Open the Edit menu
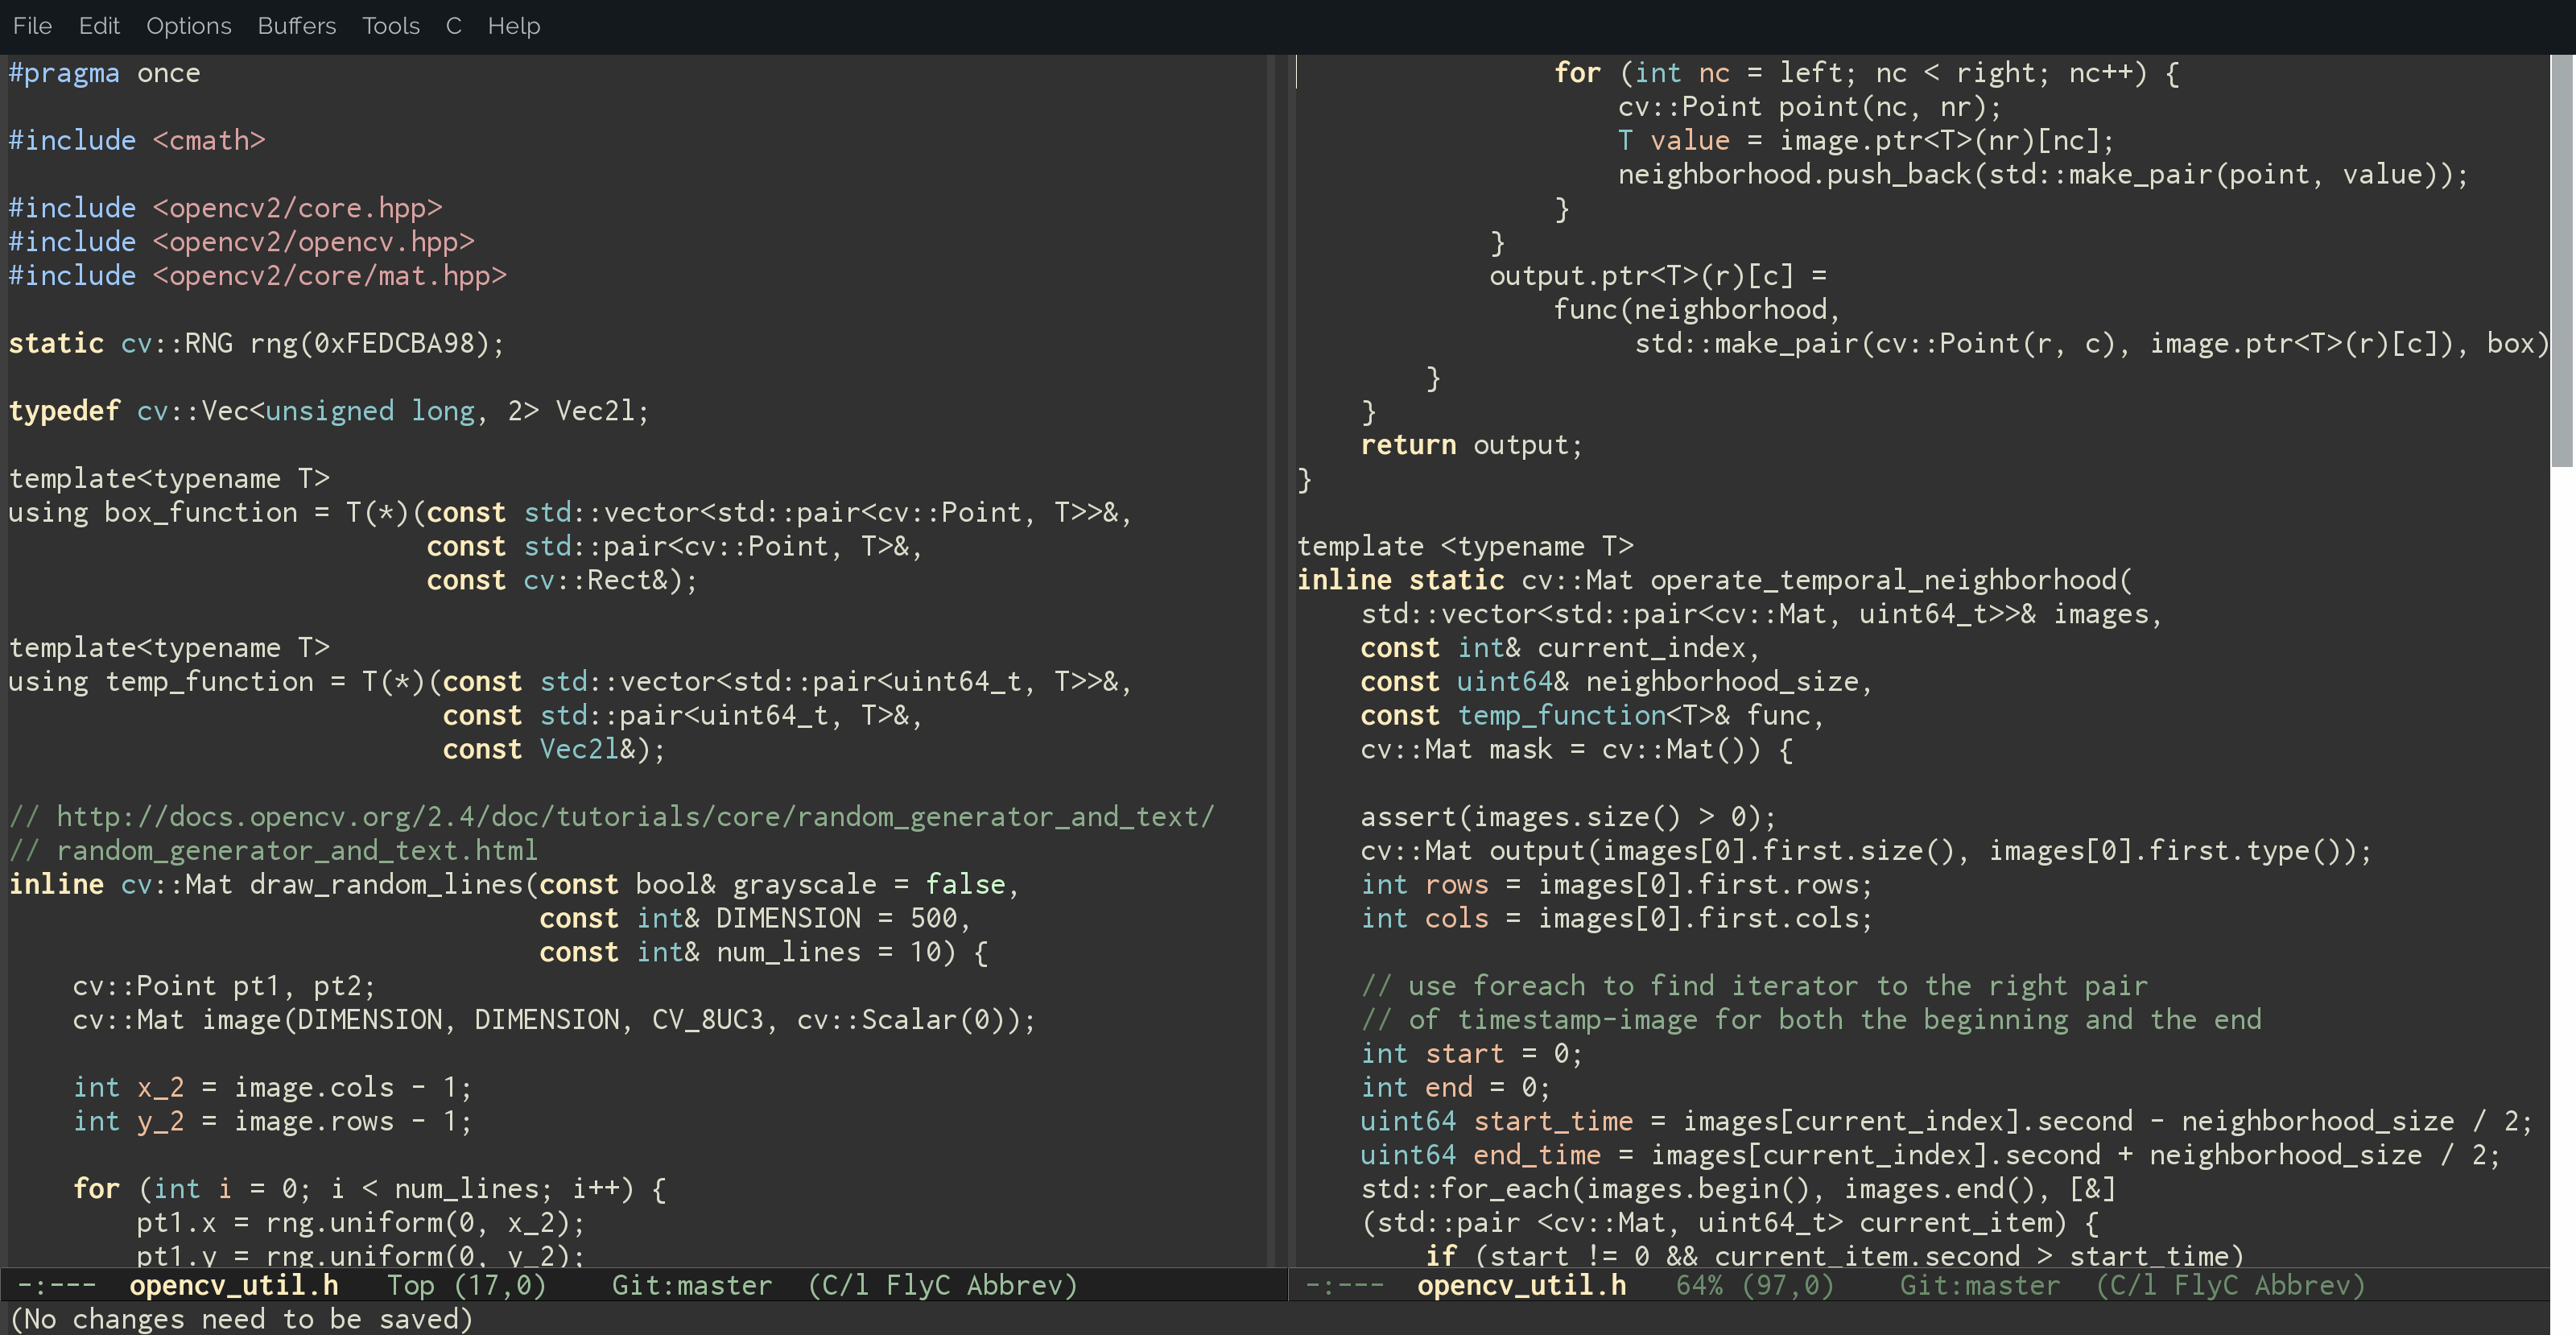 99,26
